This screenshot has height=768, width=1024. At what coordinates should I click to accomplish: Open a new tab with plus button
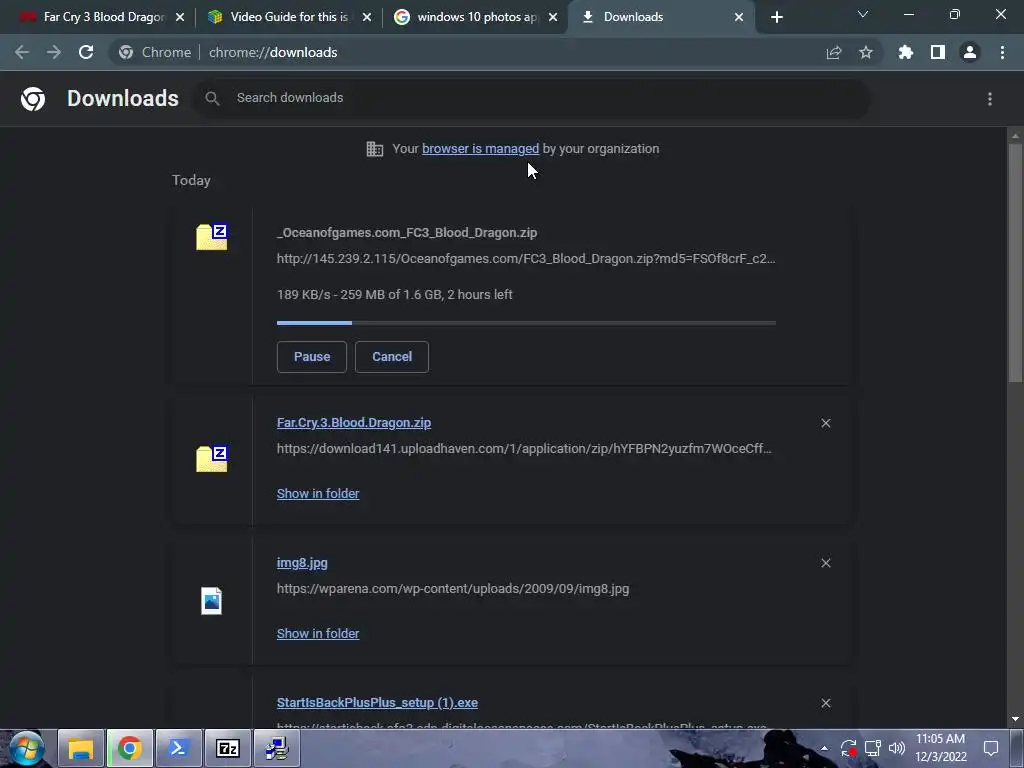[x=776, y=17]
